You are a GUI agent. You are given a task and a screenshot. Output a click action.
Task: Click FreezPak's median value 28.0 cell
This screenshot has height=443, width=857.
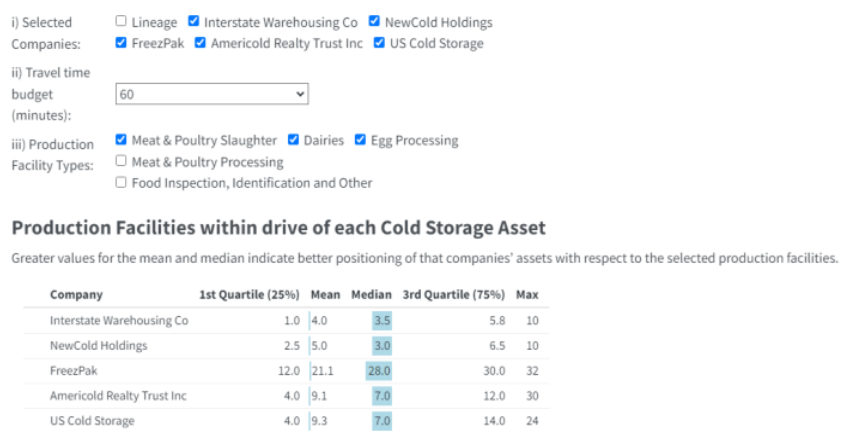379,370
